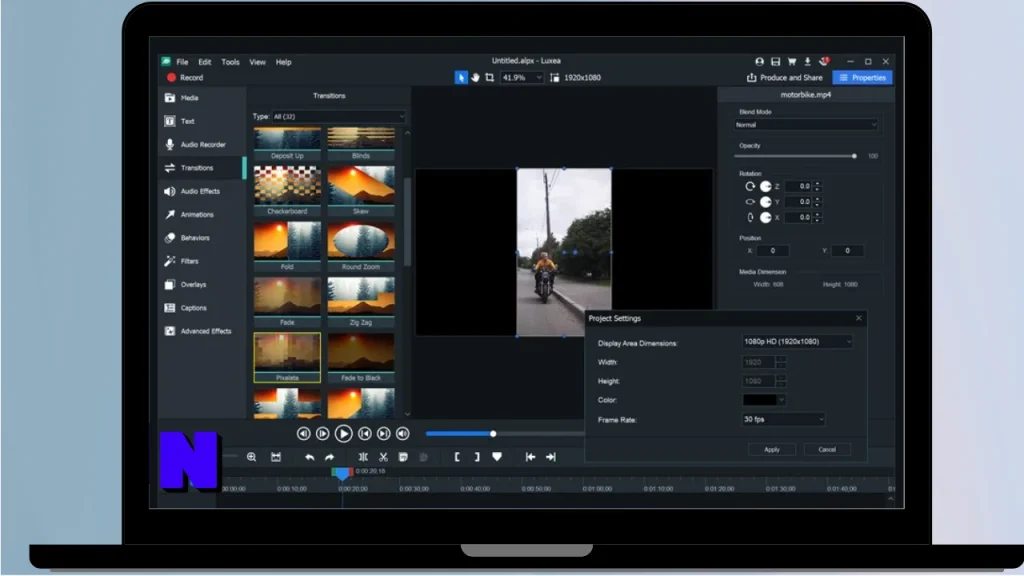Set the out point bracket
This screenshot has width=1024, height=576.
(x=477, y=457)
